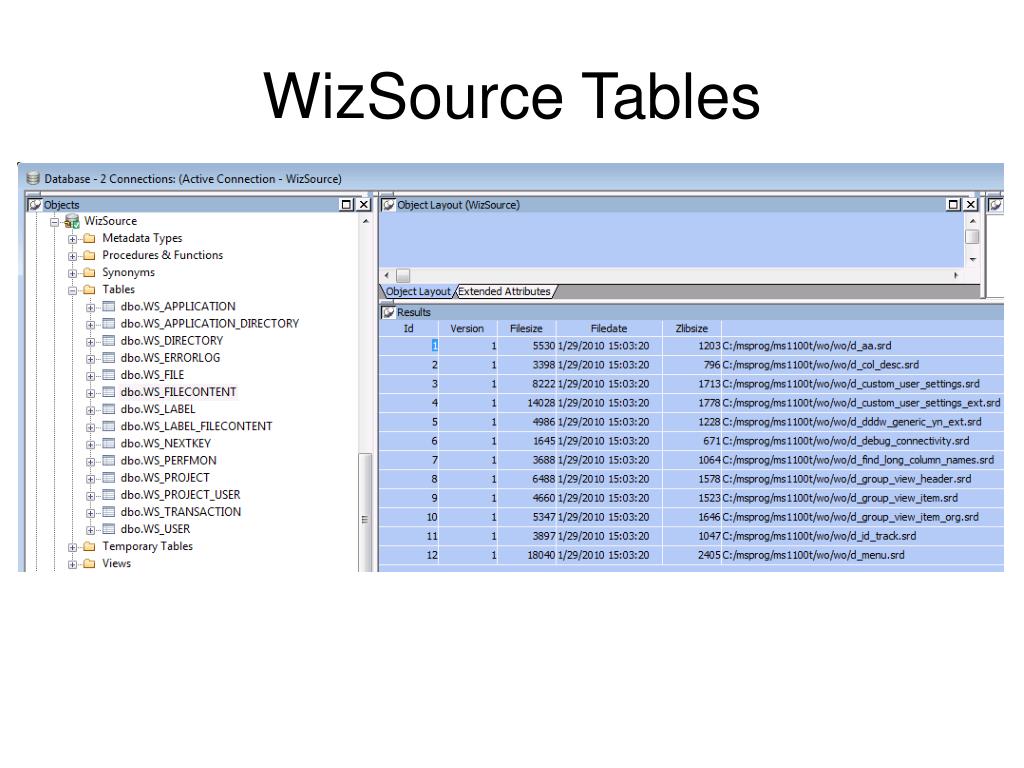The image size is (1024, 768).
Task: Click the Metadata Types folder icon
Action: click(89, 238)
